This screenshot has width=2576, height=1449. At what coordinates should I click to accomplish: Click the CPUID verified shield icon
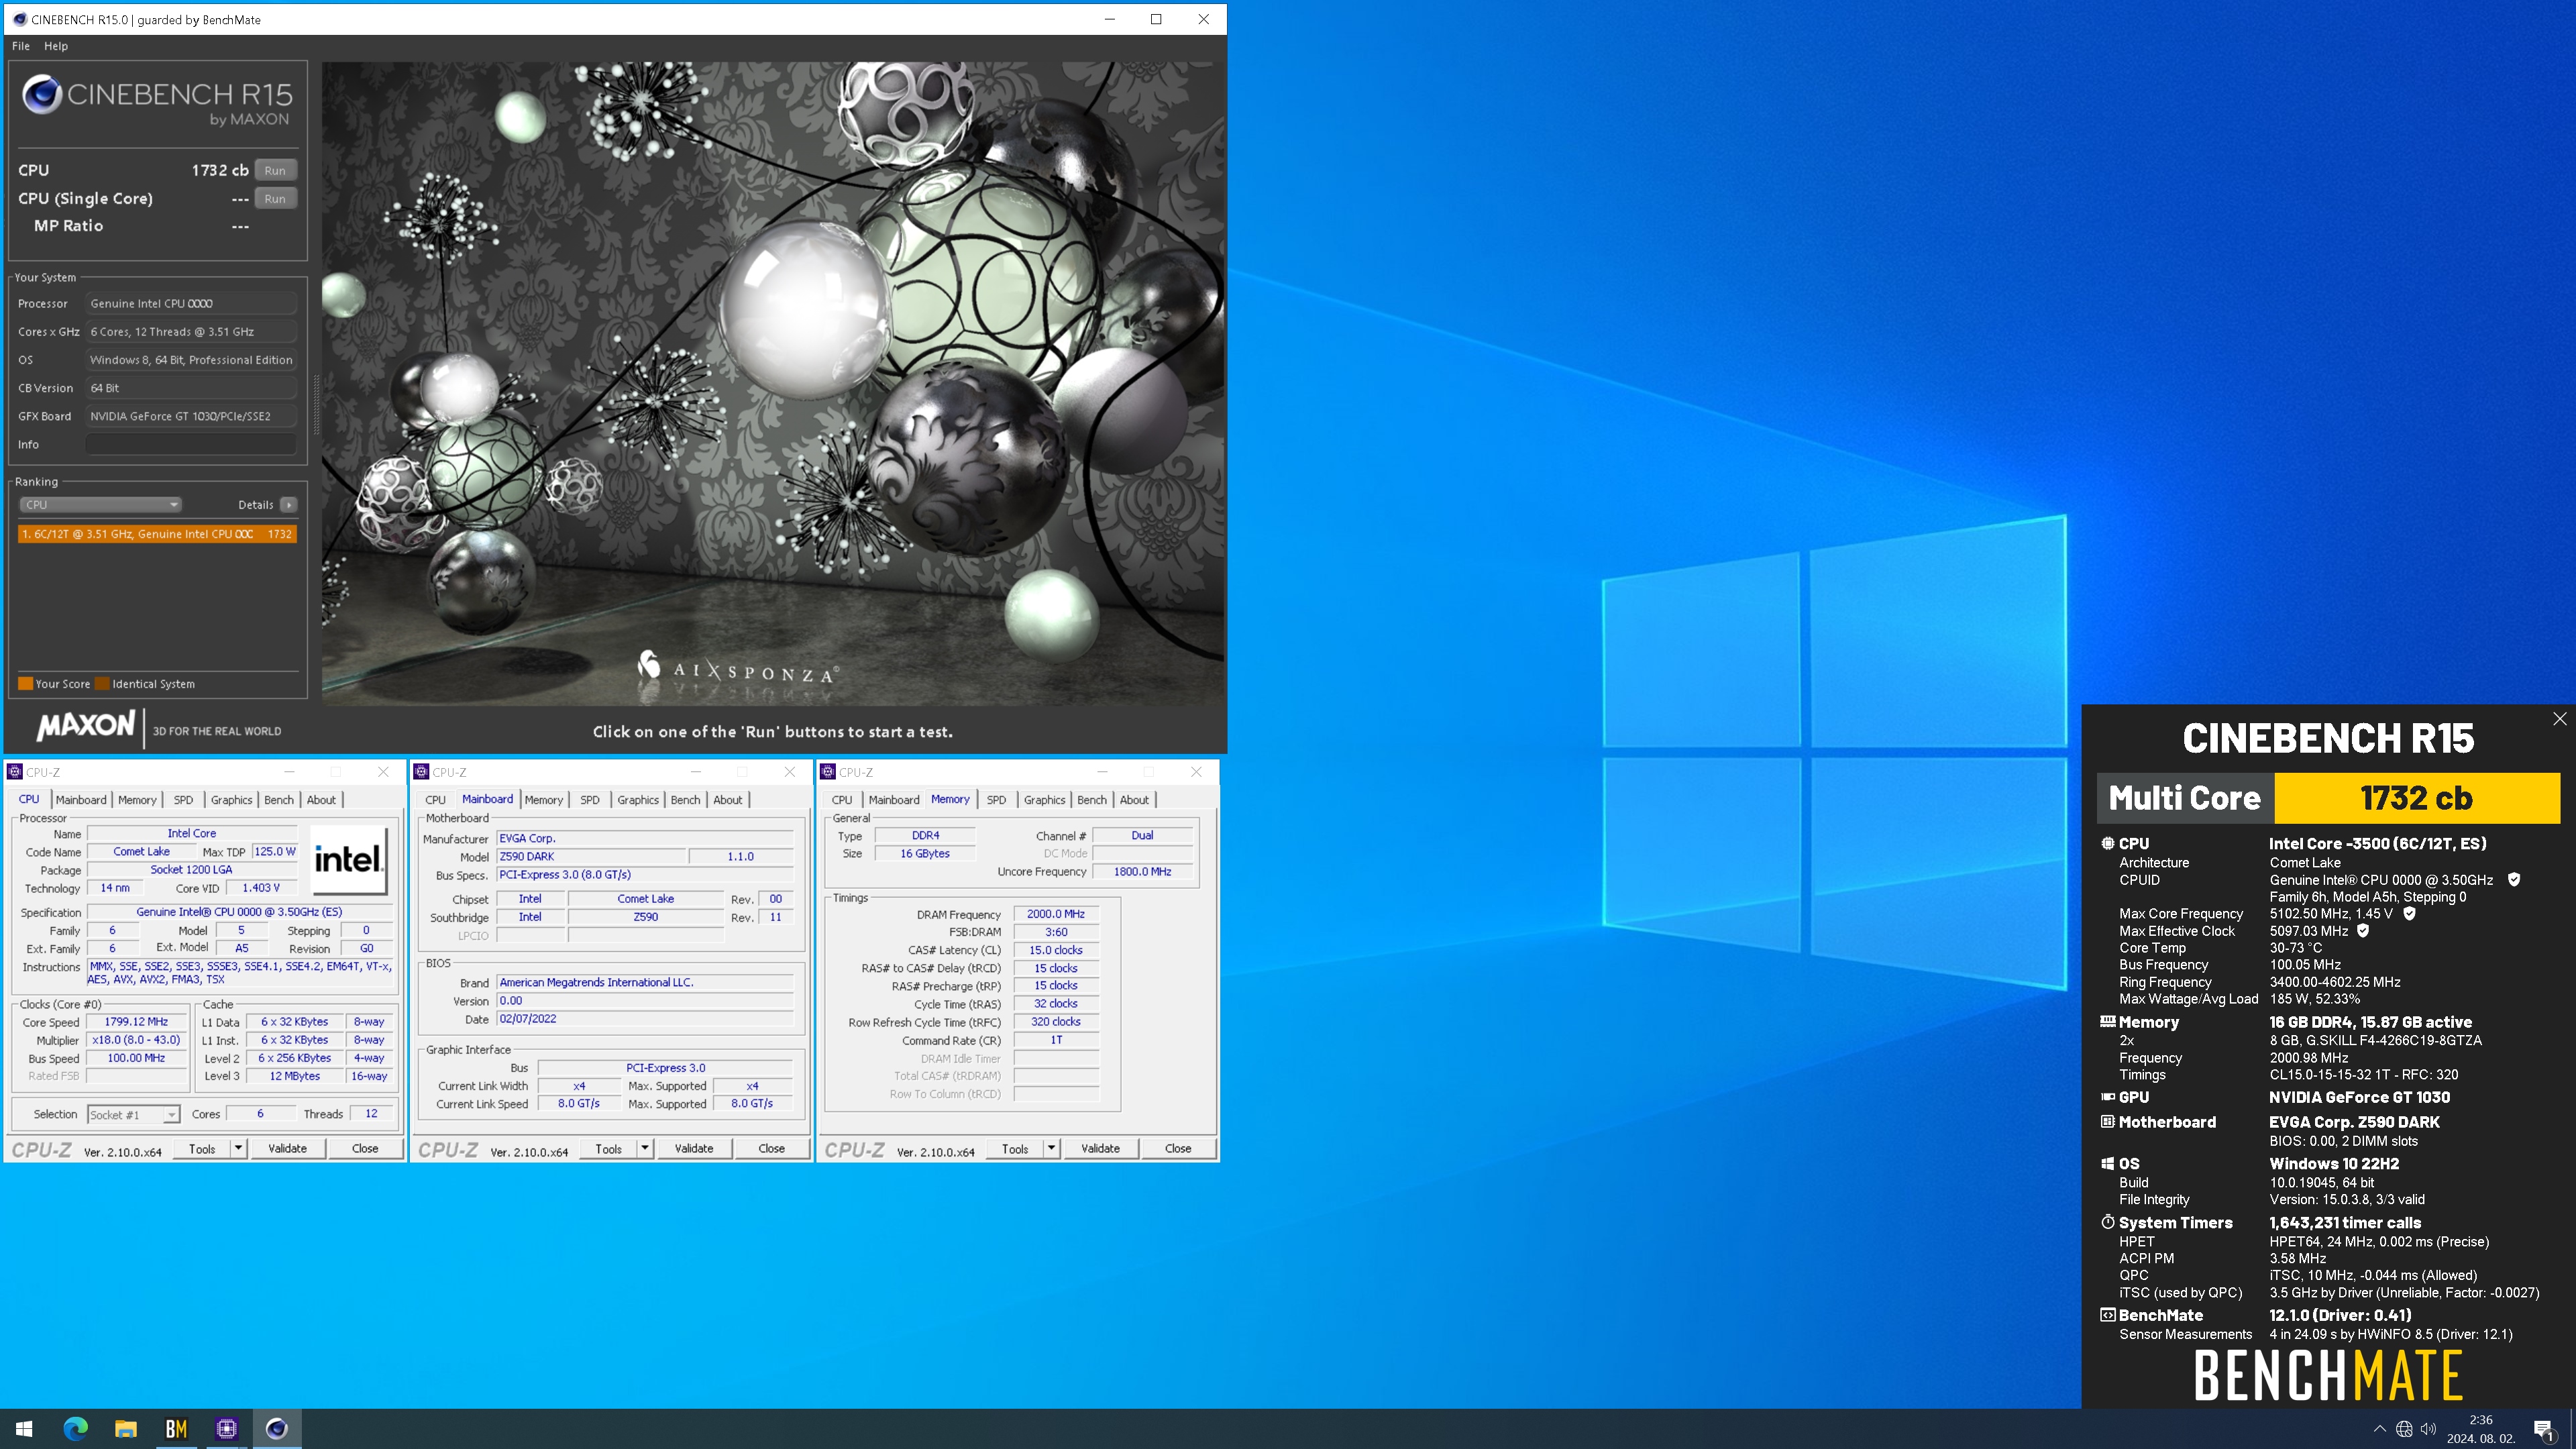[x=2514, y=879]
